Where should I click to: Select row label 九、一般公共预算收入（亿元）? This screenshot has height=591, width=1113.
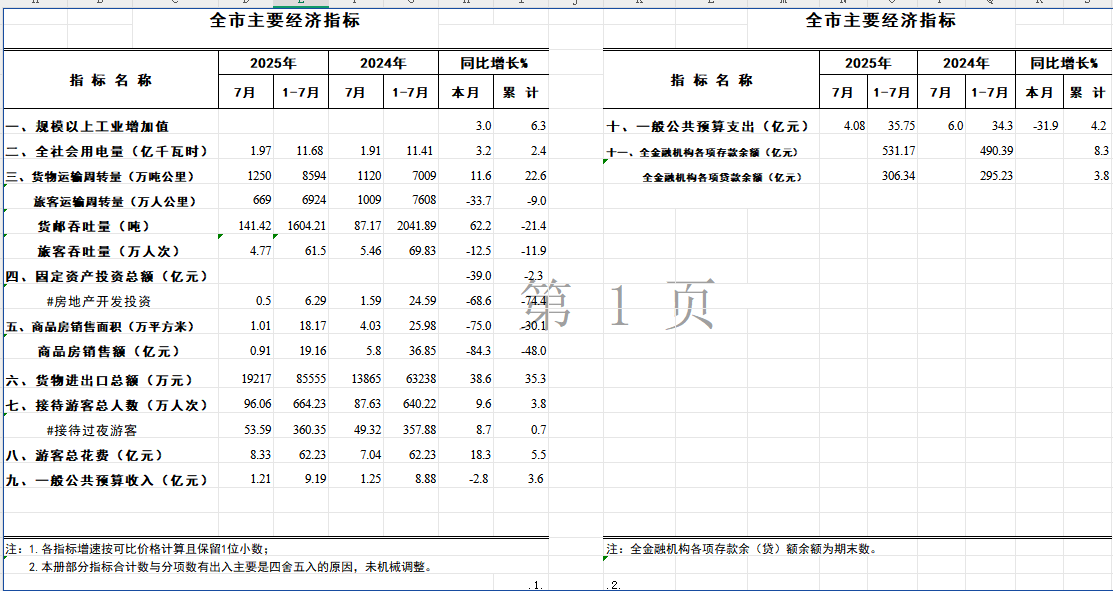tap(106, 480)
